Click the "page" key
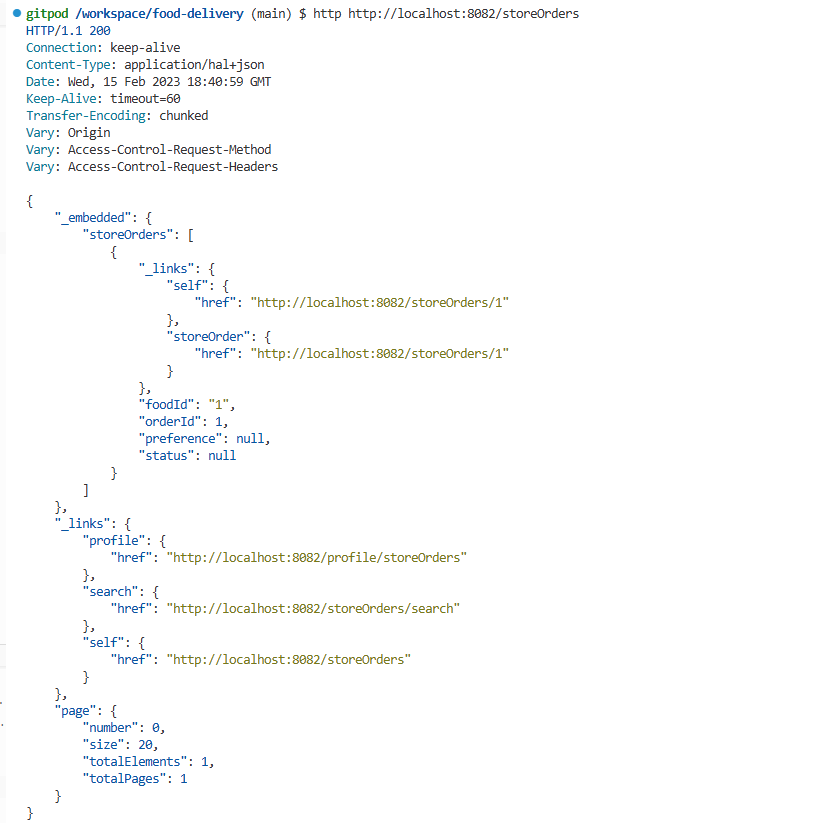Viewport: 832px width, 823px height. pyautogui.click(x=75, y=711)
